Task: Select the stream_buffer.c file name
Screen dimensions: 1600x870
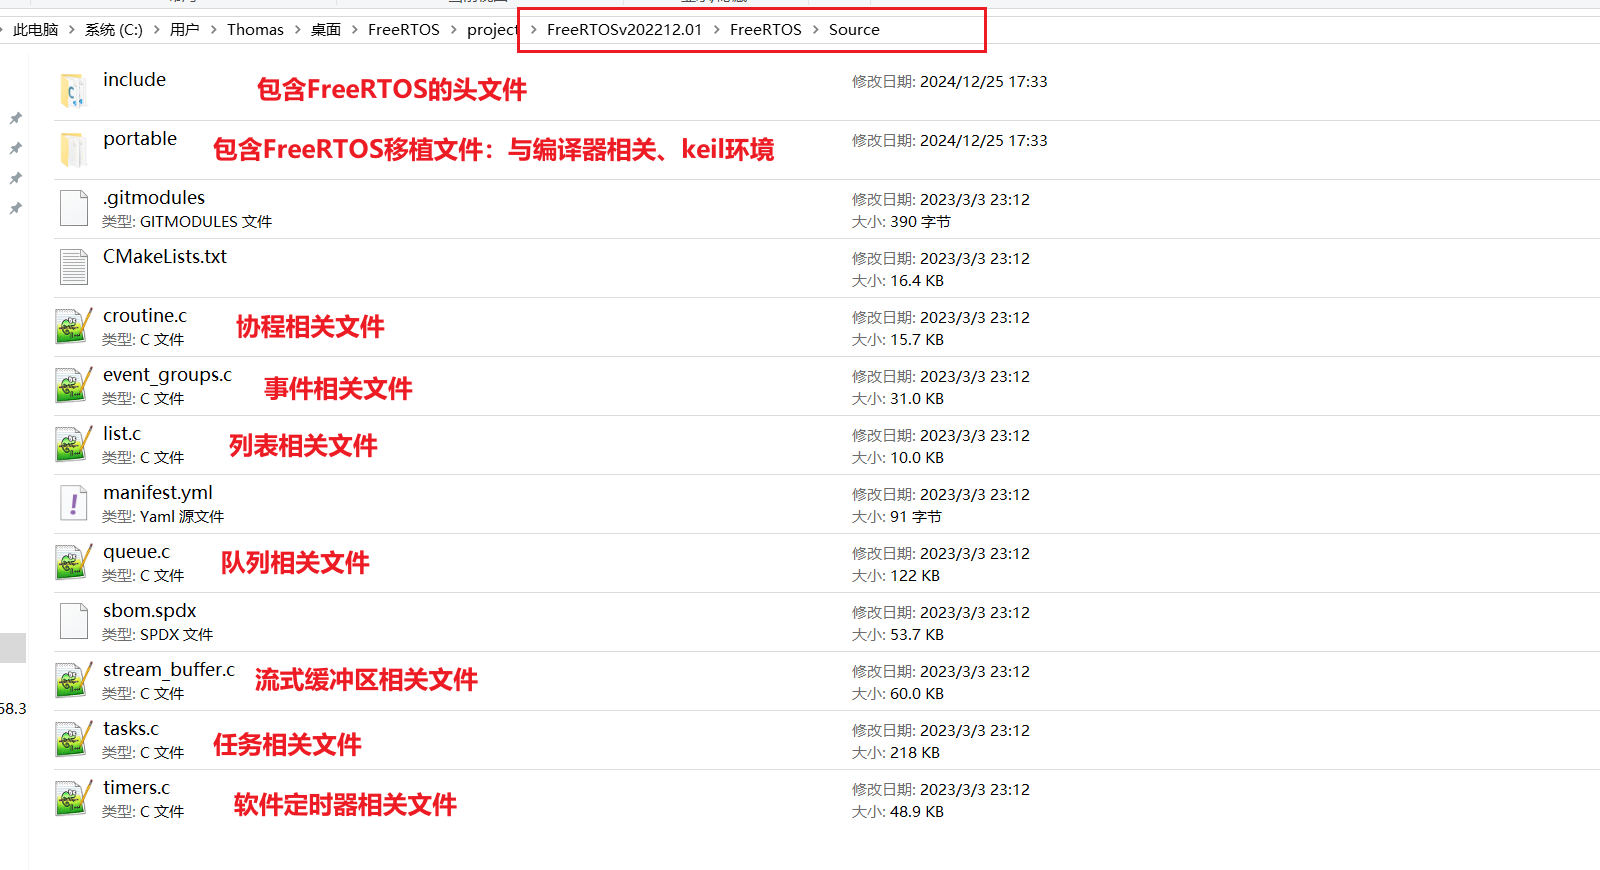Action: pyautogui.click(x=169, y=670)
